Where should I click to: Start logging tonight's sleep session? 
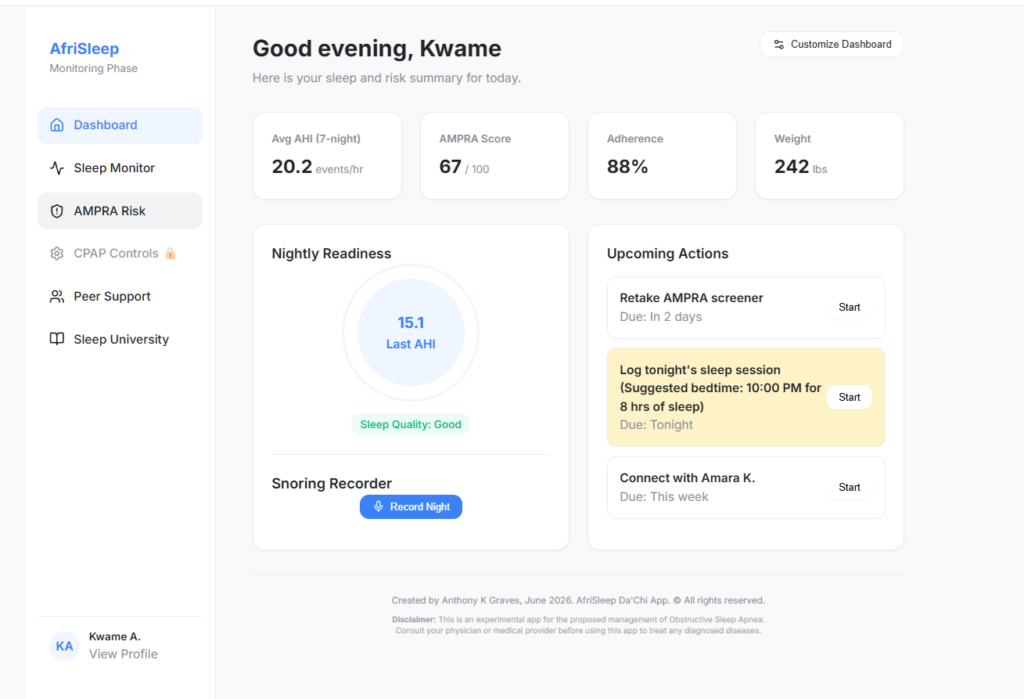click(x=849, y=397)
